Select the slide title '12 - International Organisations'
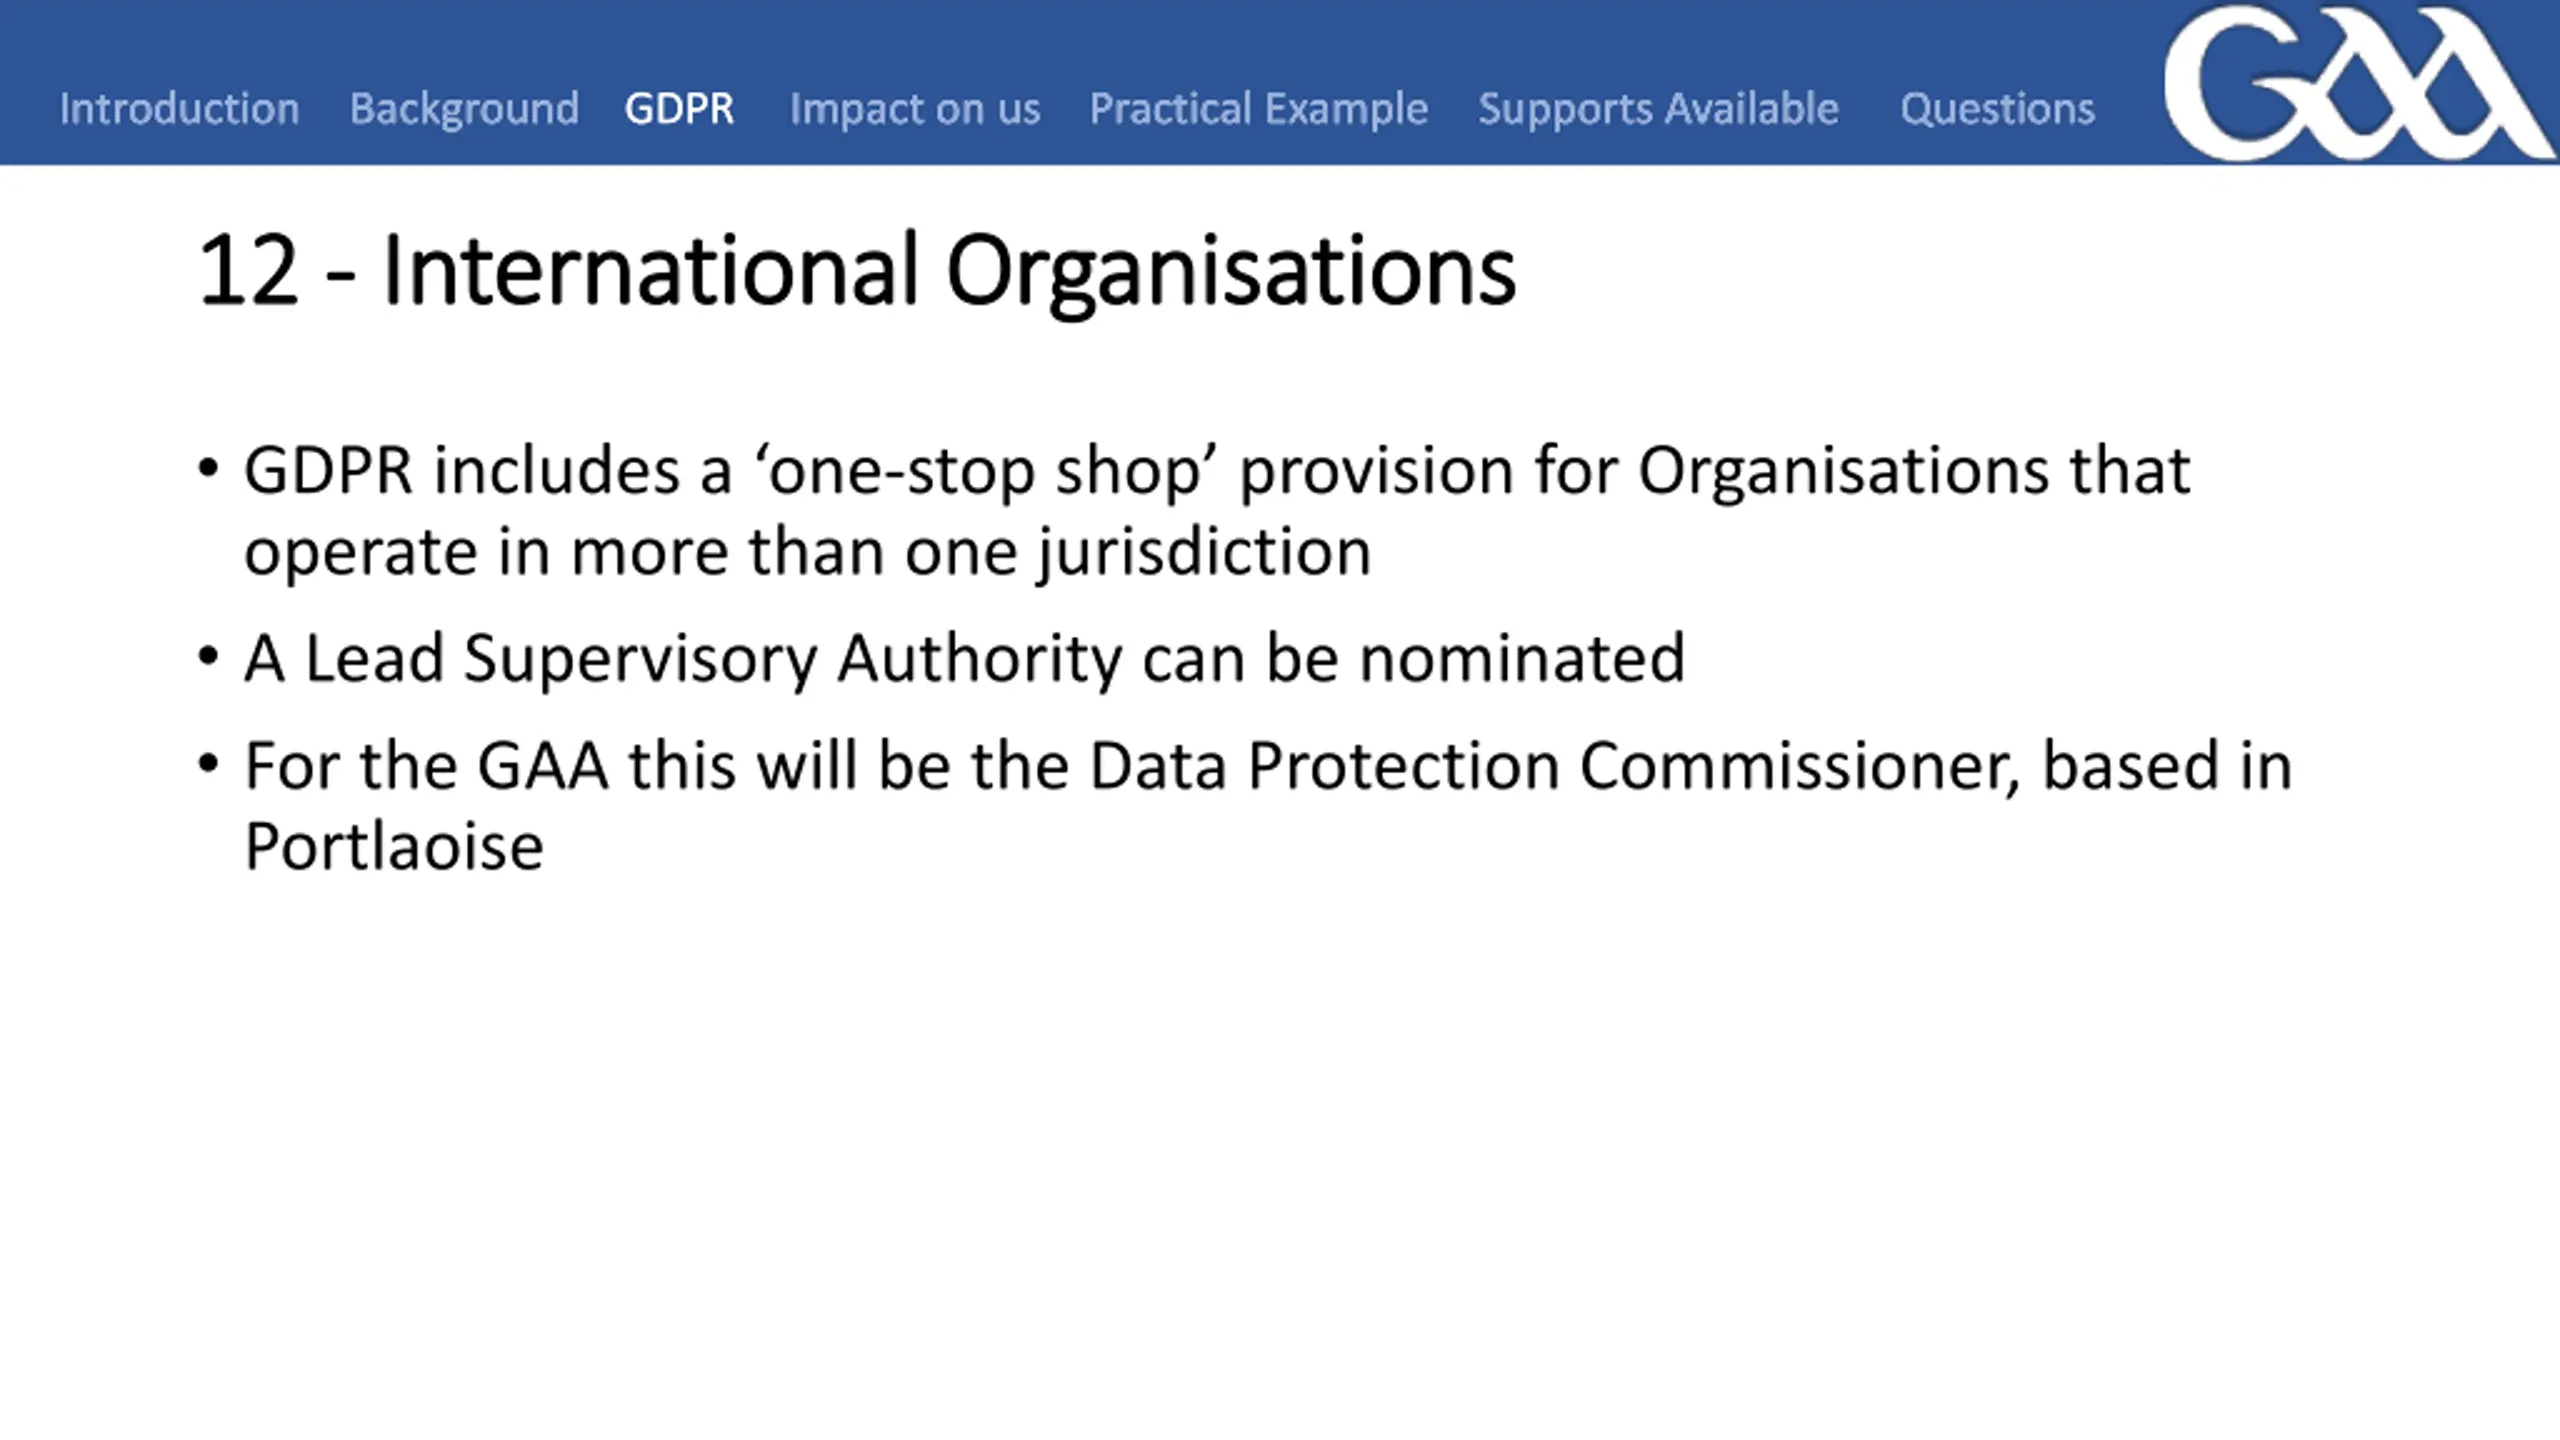The height and width of the screenshot is (1440, 2560). pyautogui.click(x=857, y=271)
